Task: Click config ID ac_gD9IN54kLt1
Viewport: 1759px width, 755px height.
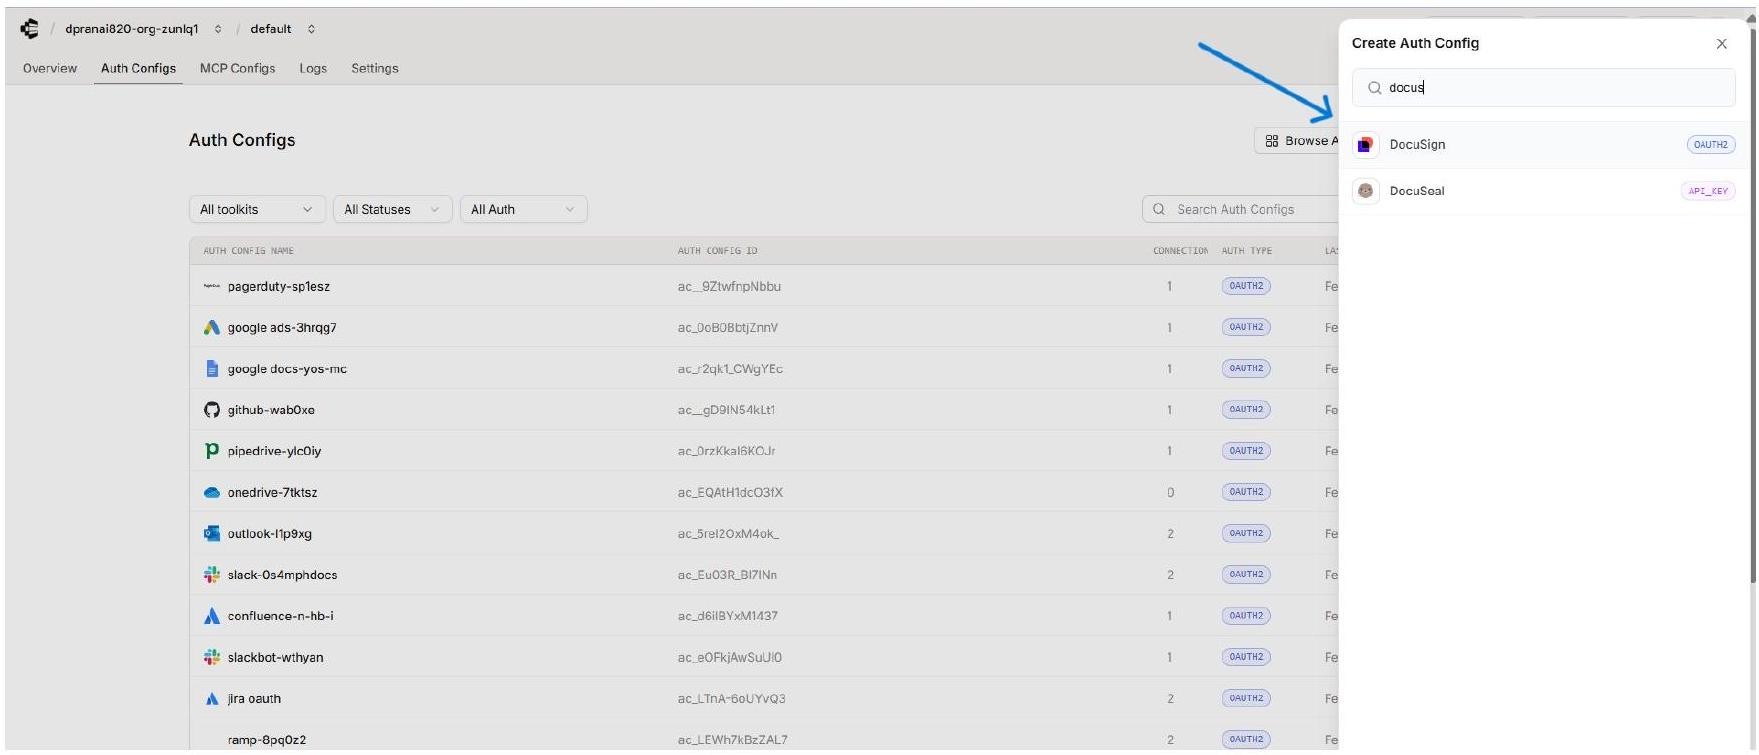Action: (x=726, y=410)
